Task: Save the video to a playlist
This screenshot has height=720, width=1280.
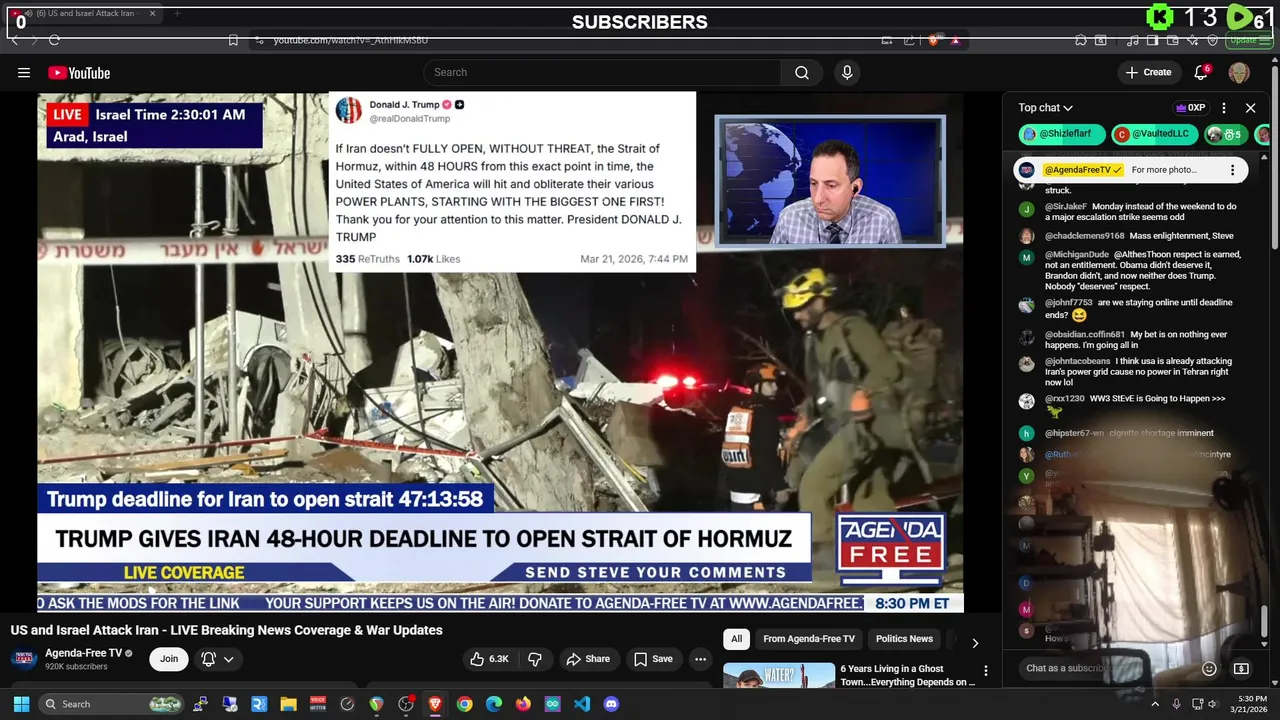Action: [x=653, y=659]
